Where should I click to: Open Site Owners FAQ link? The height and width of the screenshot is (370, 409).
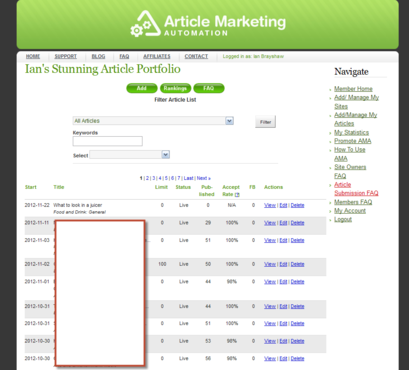[350, 171]
